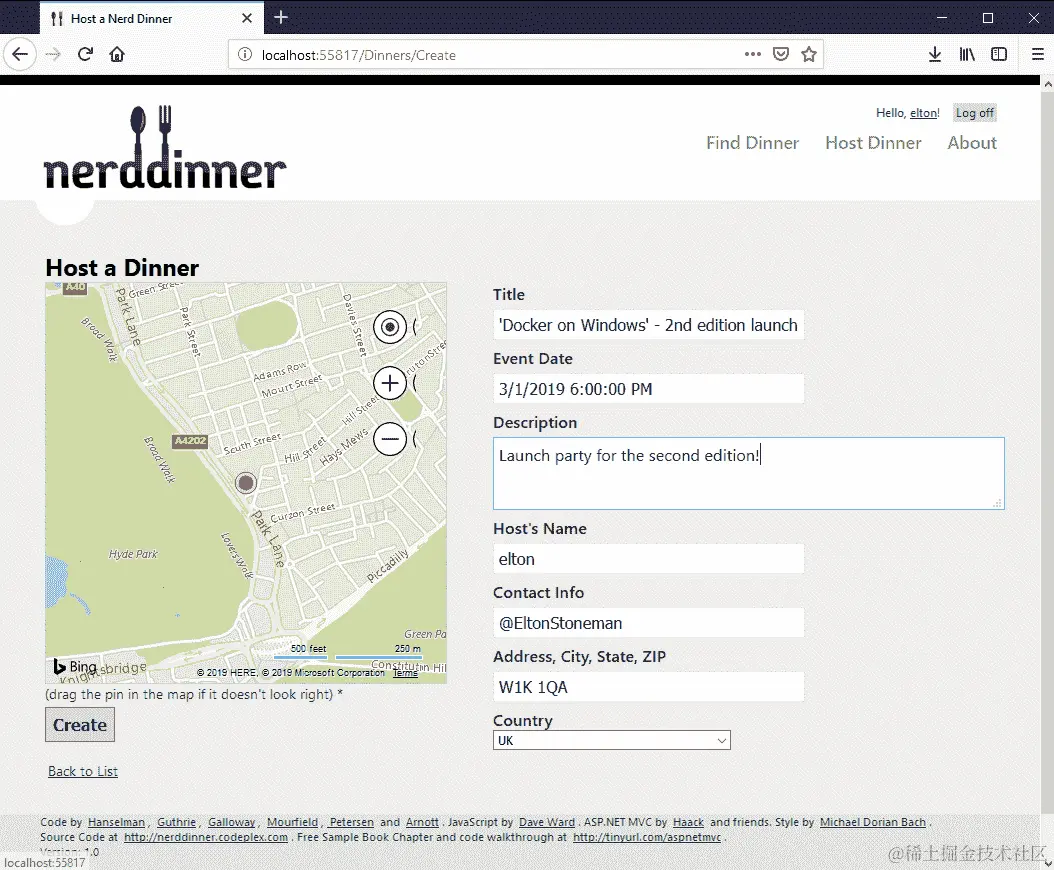This screenshot has height=870, width=1054.
Task: Open the Guthrie footer link
Action: pyautogui.click(x=176, y=822)
